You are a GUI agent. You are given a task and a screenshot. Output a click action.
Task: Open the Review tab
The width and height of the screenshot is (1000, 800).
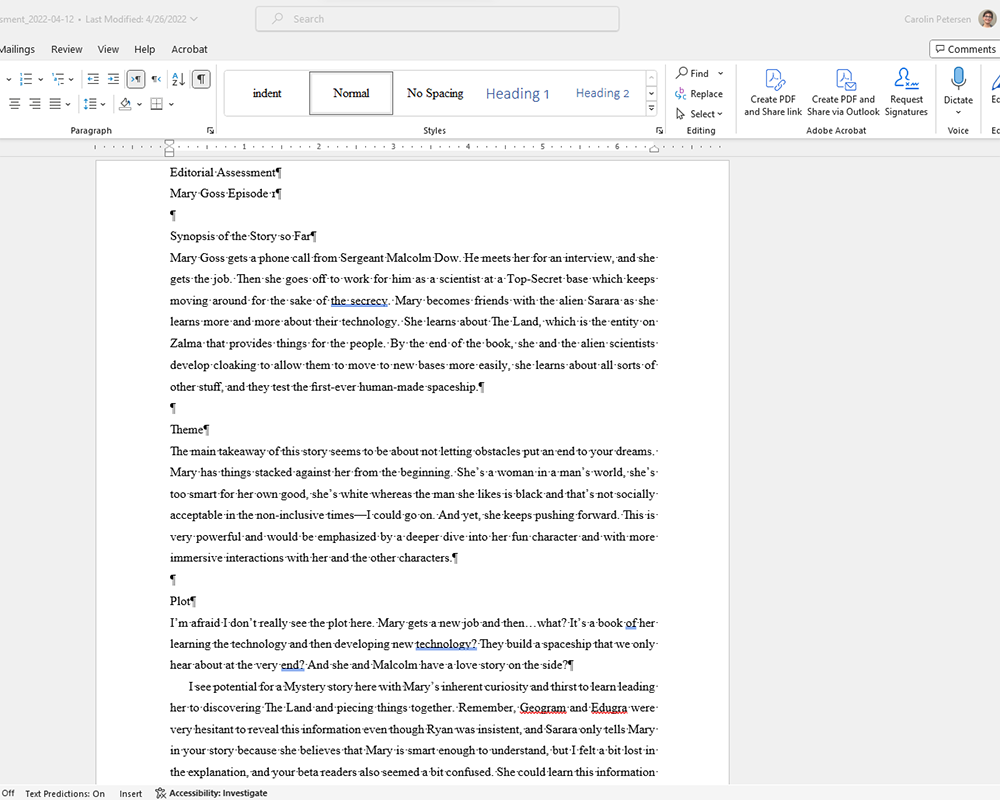point(66,49)
